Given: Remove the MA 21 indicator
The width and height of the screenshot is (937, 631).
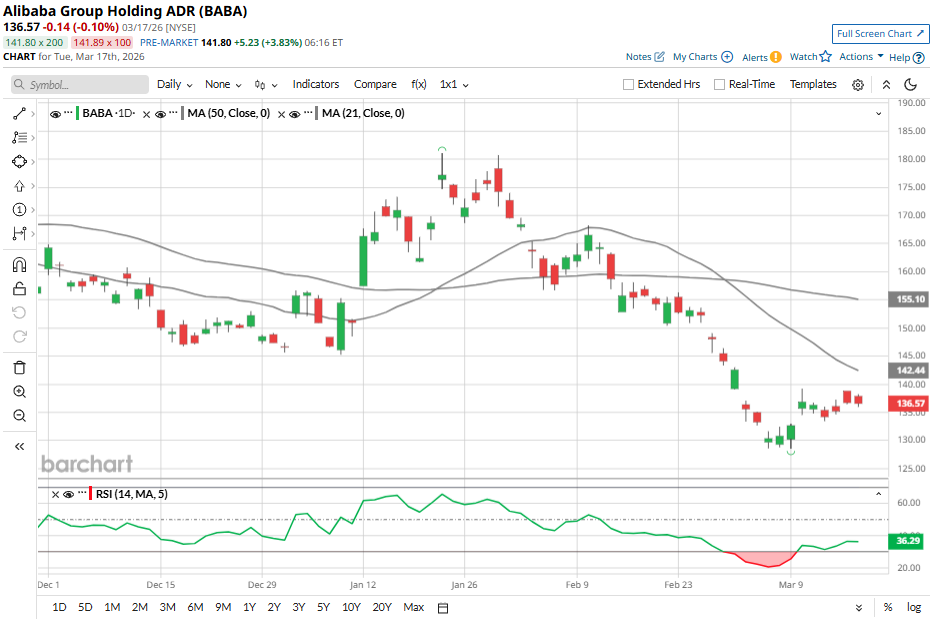Looking at the screenshot, I should pyautogui.click(x=281, y=114).
